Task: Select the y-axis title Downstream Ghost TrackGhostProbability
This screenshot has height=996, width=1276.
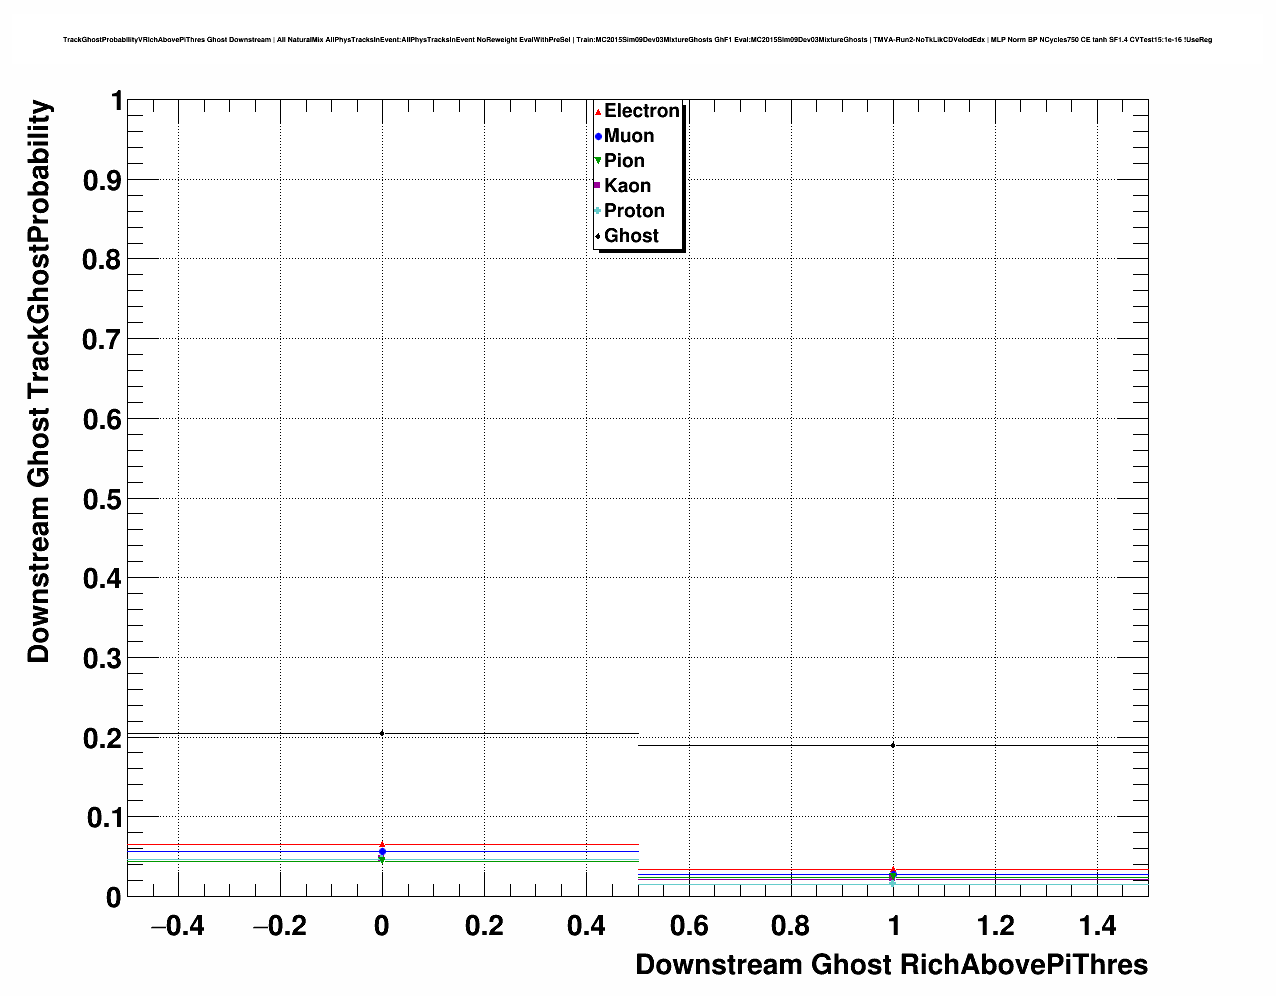Action: pyautogui.click(x=39, y=382)
